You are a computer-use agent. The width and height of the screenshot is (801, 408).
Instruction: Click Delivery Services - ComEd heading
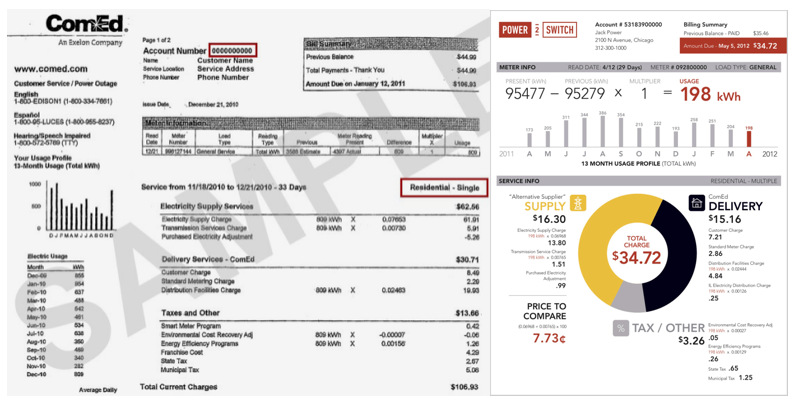click(x=208, y=259)
